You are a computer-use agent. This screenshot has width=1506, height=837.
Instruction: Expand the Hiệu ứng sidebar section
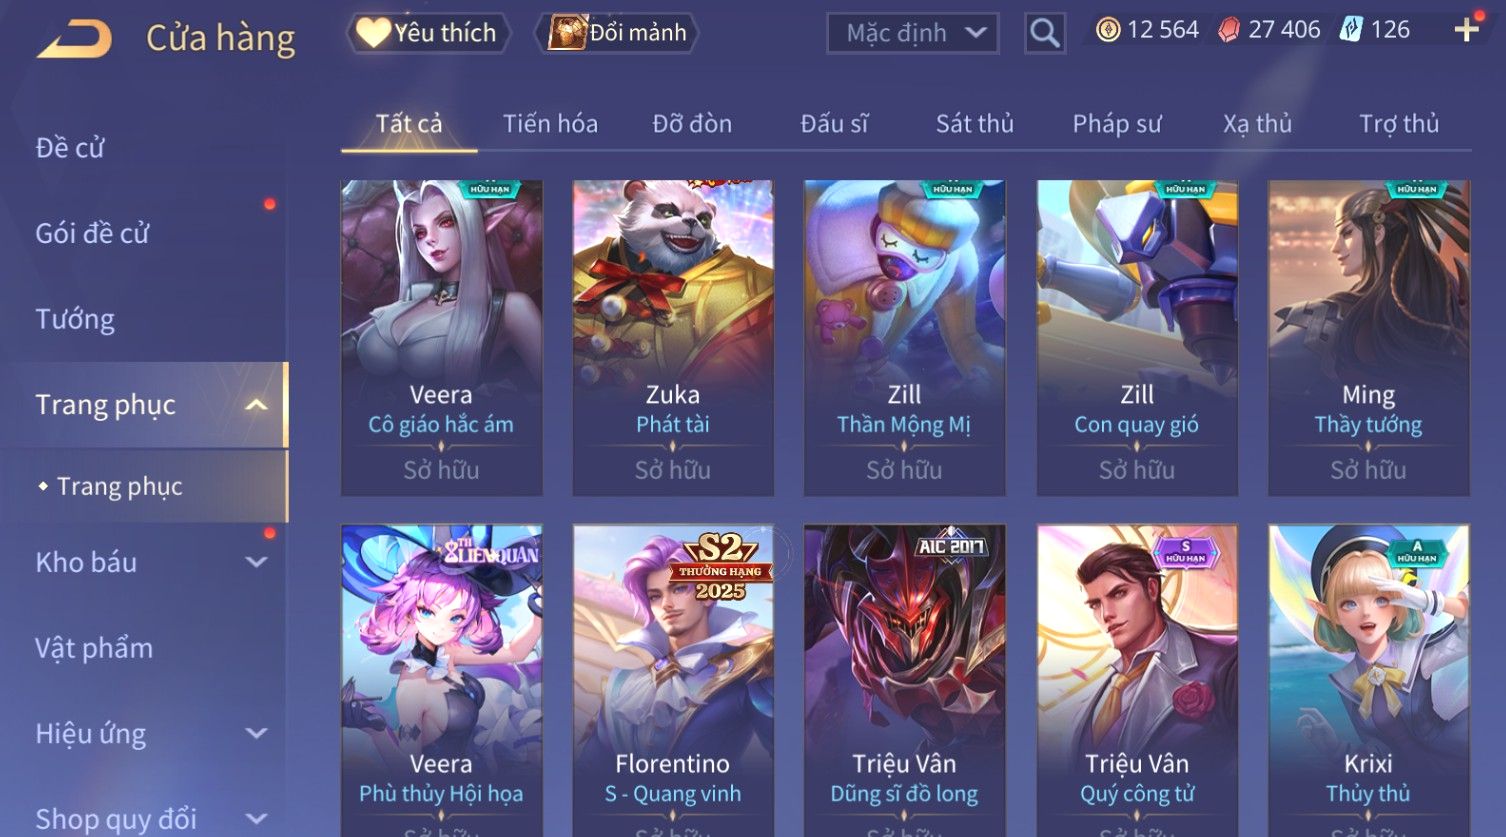pos(256,733)
